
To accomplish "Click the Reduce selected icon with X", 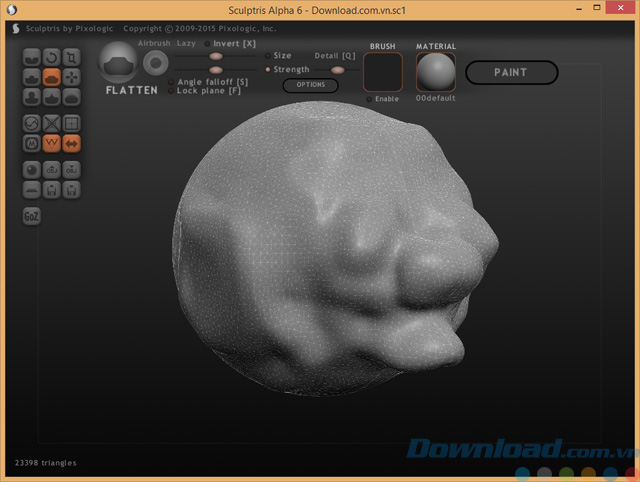I will [51, 123].
